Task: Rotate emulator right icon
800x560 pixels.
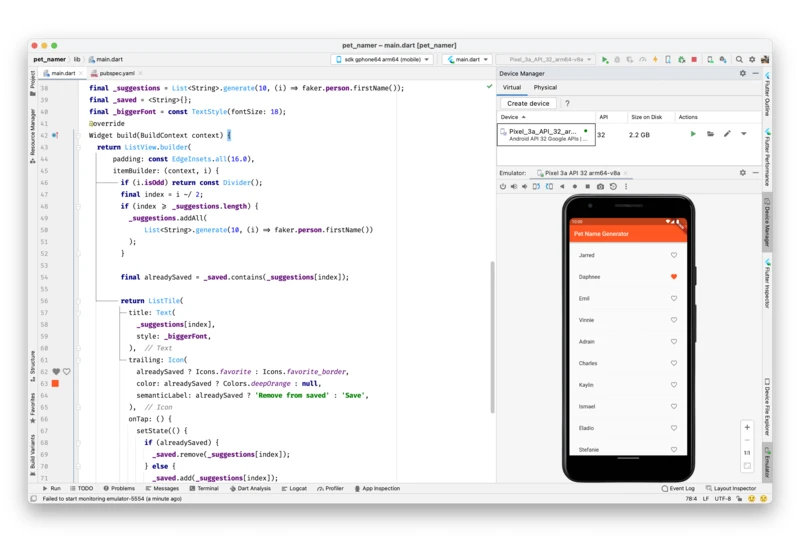Action: pyautogui.click(x=549, y=187)
